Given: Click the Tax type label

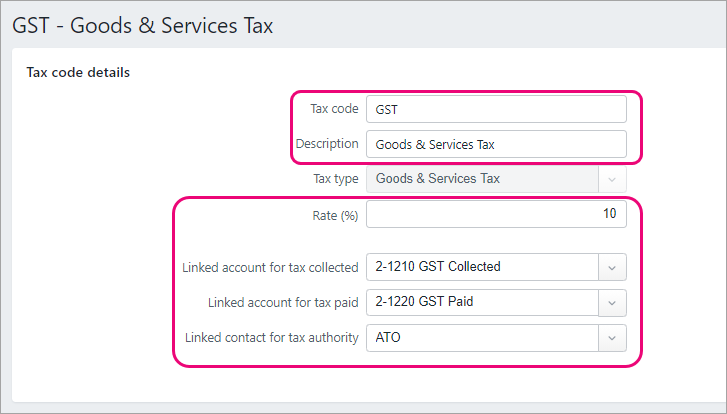Looking at the screenshot, I should (336, 179).
